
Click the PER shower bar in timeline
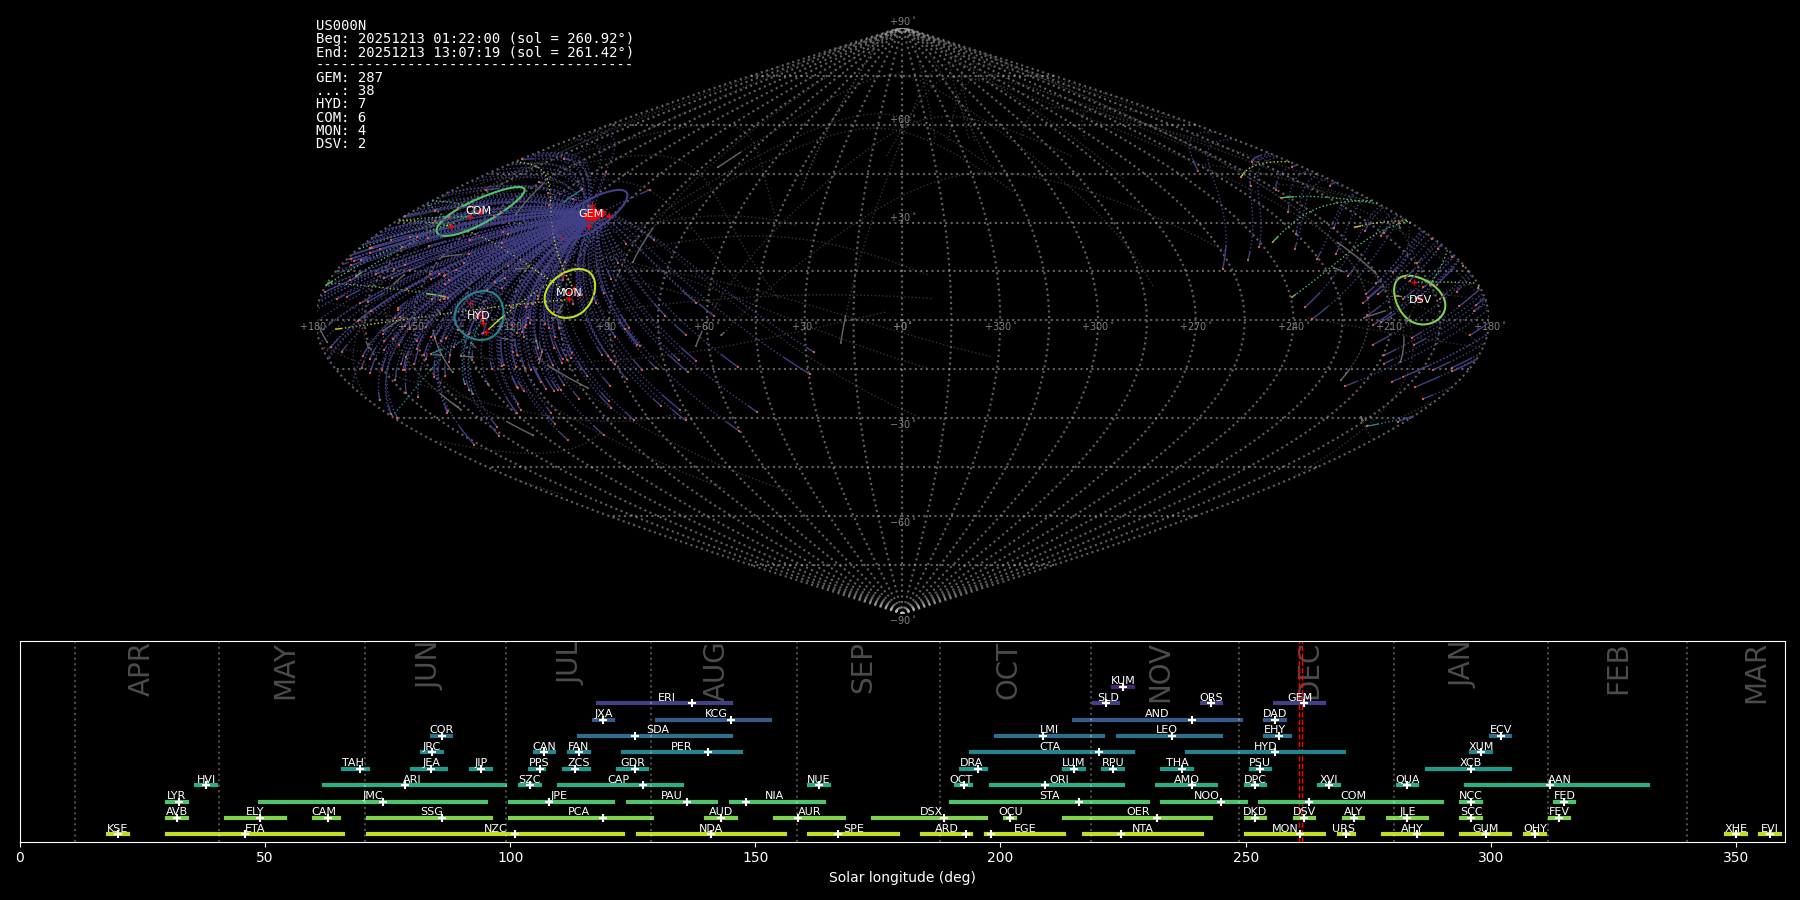coord(682,752)
